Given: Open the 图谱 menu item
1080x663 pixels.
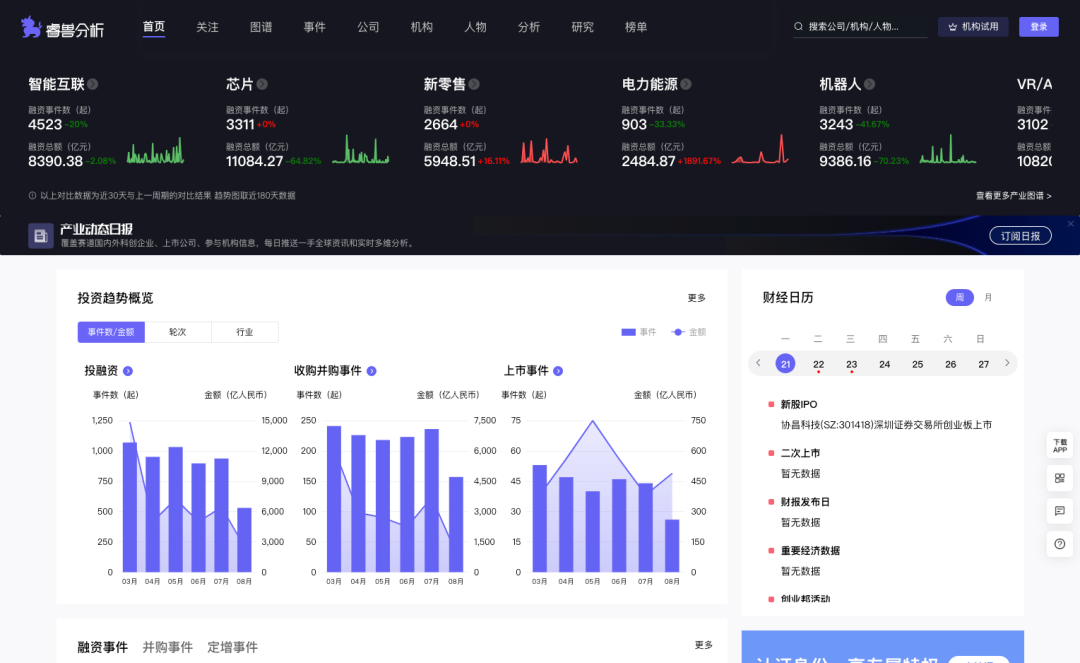Looking at the screenshot, I should pyautogui.click(x=261, y=27).
